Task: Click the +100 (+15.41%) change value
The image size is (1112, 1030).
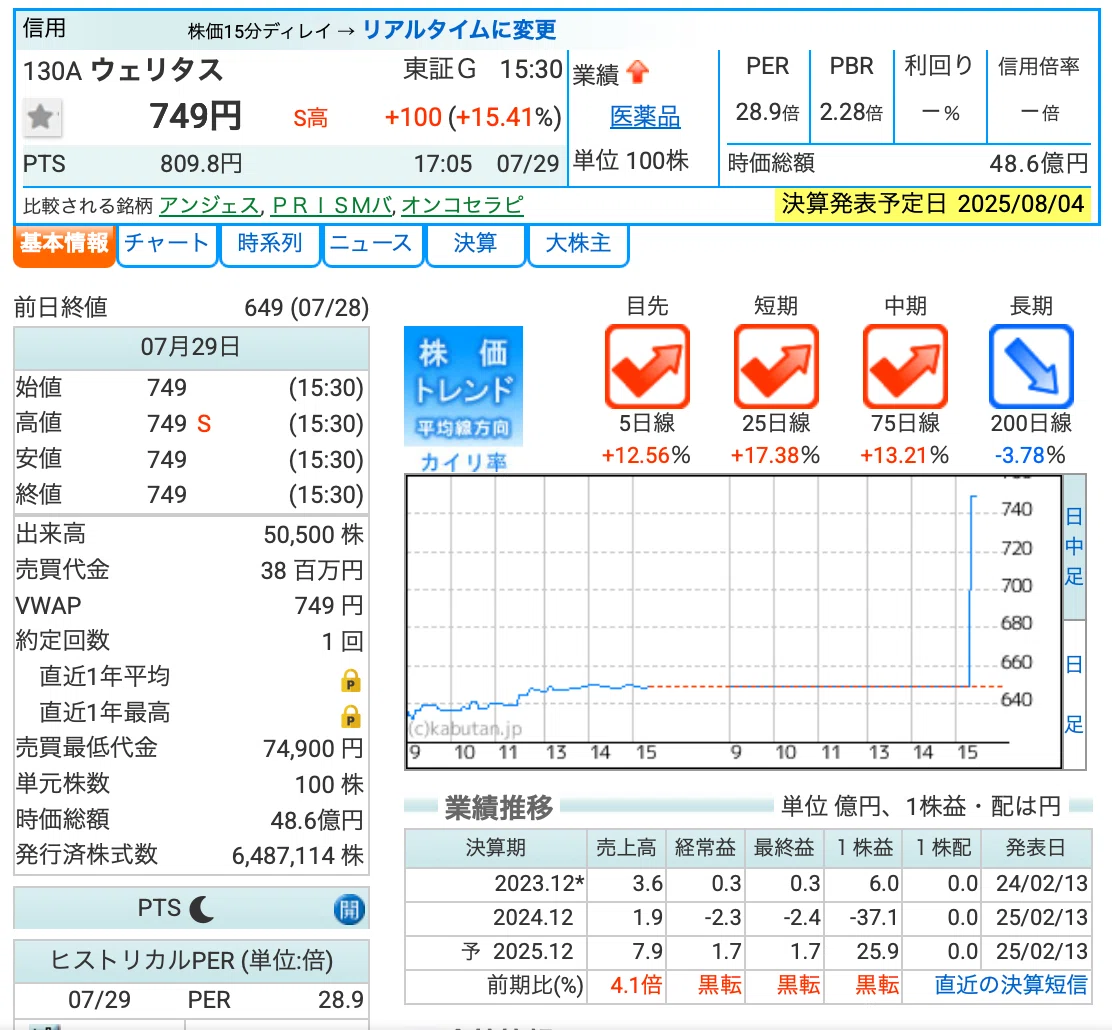Action: click(x=473, y=117)
